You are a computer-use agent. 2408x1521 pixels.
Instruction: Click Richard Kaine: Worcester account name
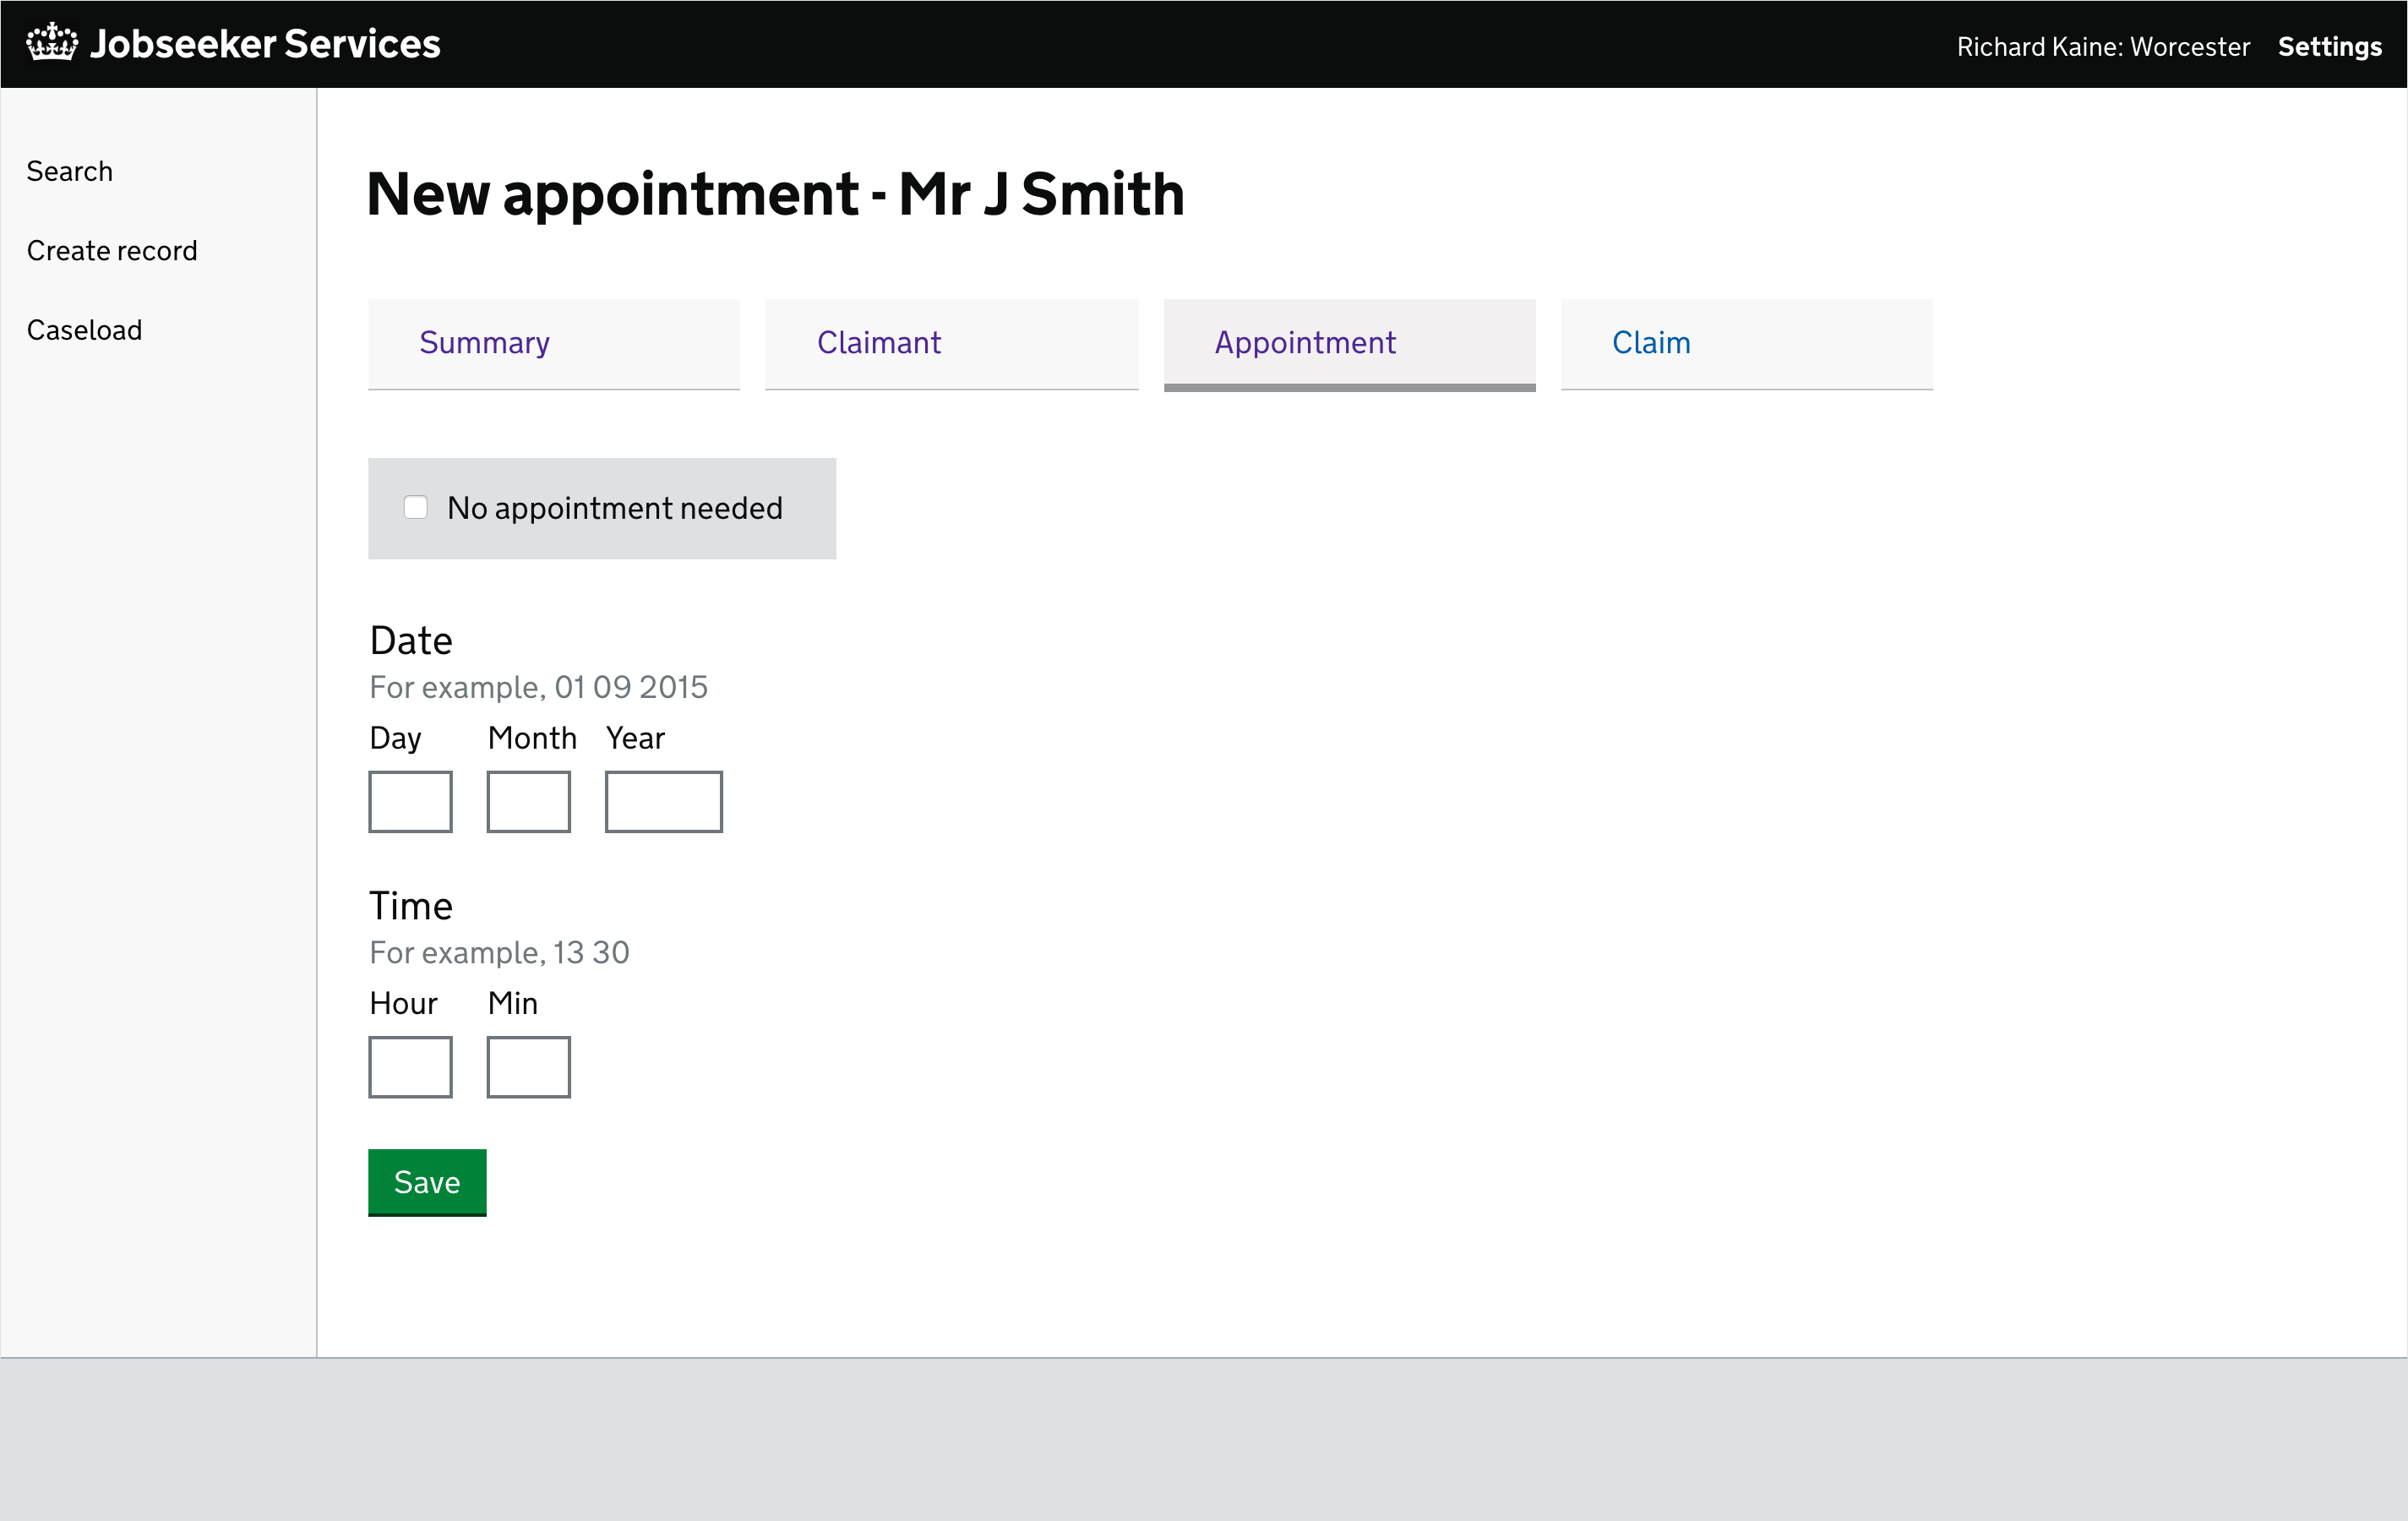point(2103,46)
